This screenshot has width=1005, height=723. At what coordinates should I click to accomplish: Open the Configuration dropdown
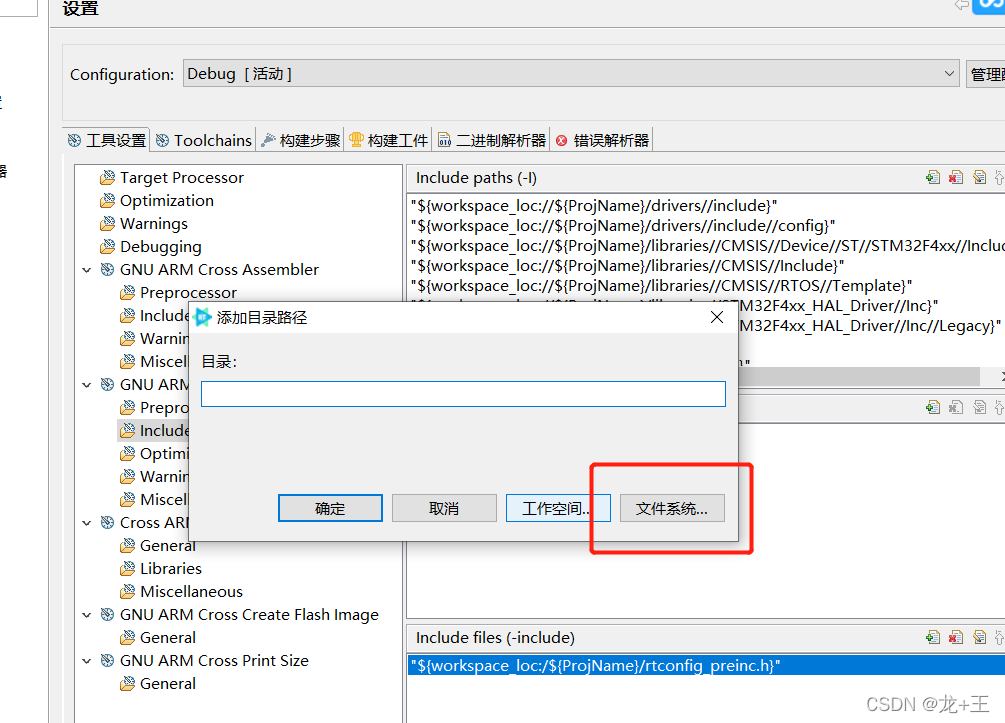coord(570,74)
